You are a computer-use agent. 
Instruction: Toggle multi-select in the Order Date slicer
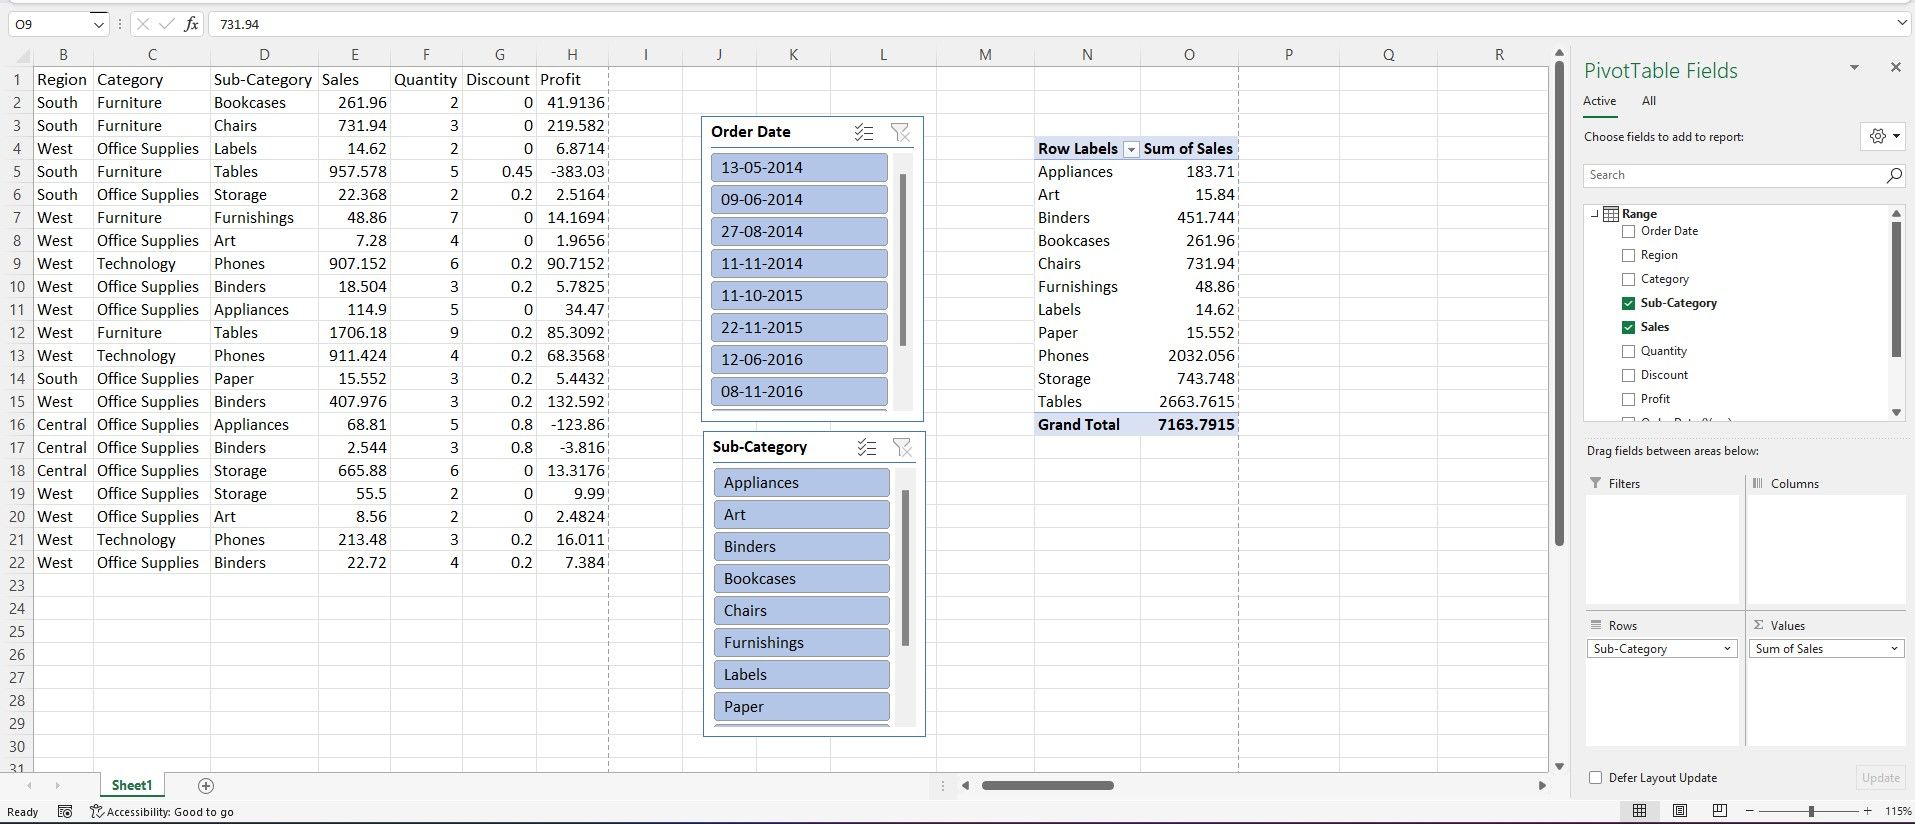[864, 132]
